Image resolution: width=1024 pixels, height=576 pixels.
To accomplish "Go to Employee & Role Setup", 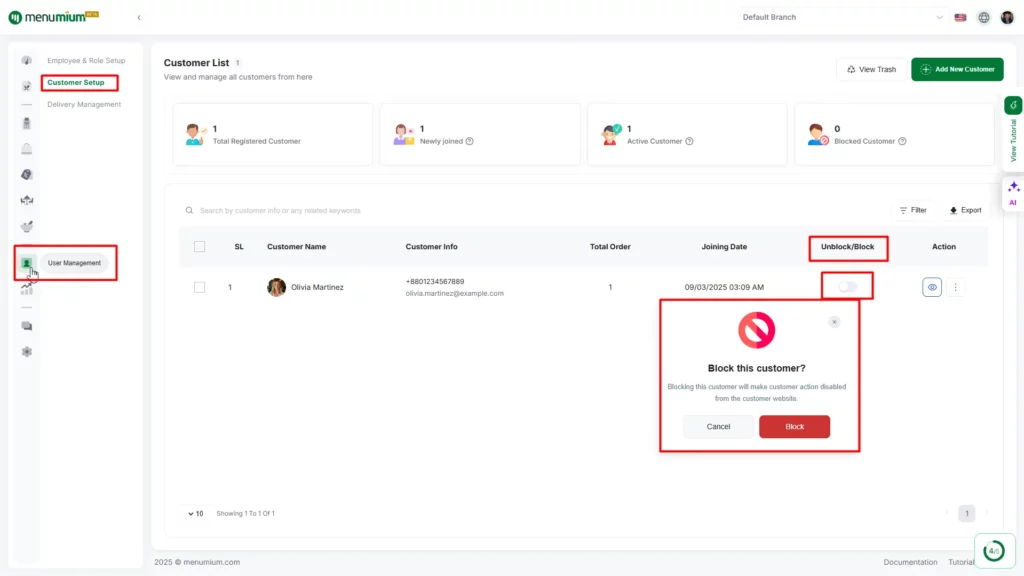I will pyautogui.click(x=86, y=61).
